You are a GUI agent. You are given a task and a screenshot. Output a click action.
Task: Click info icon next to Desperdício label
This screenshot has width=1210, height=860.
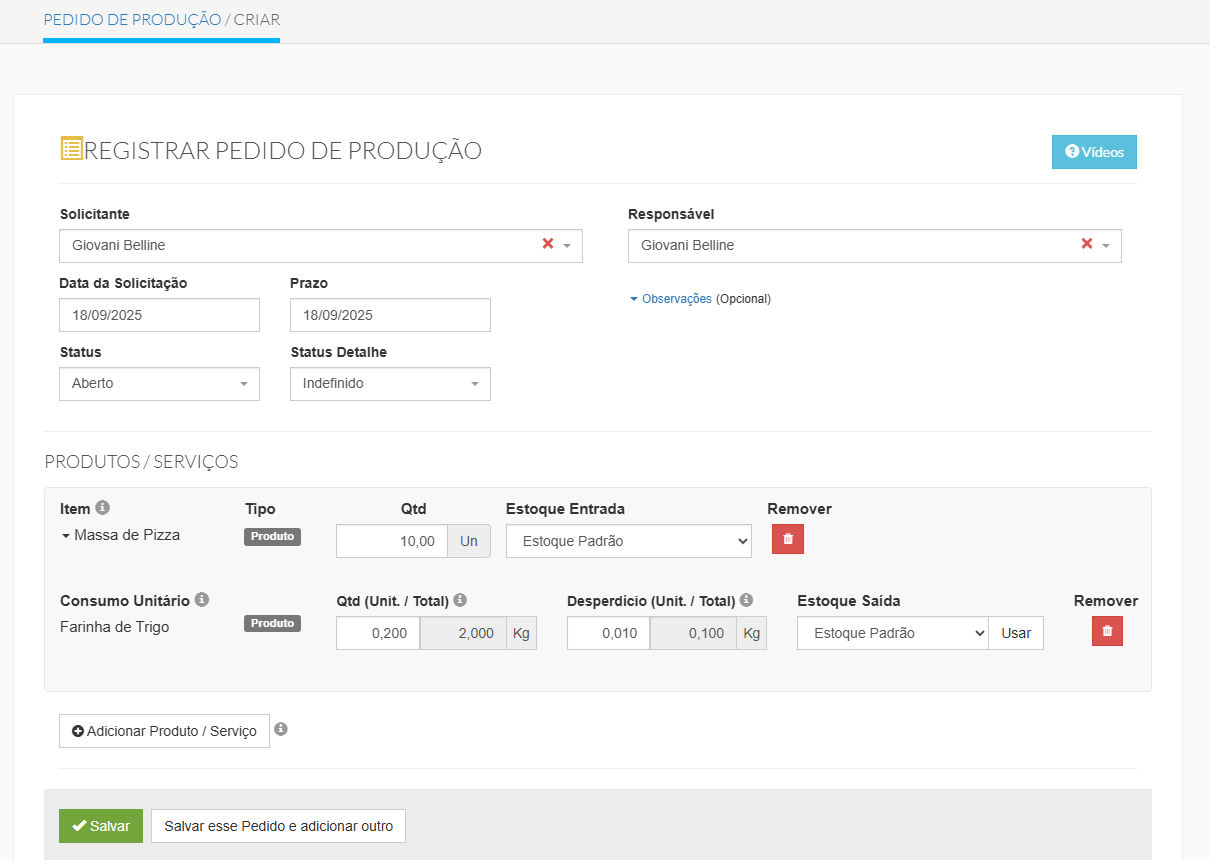click(x=746, y=600)
